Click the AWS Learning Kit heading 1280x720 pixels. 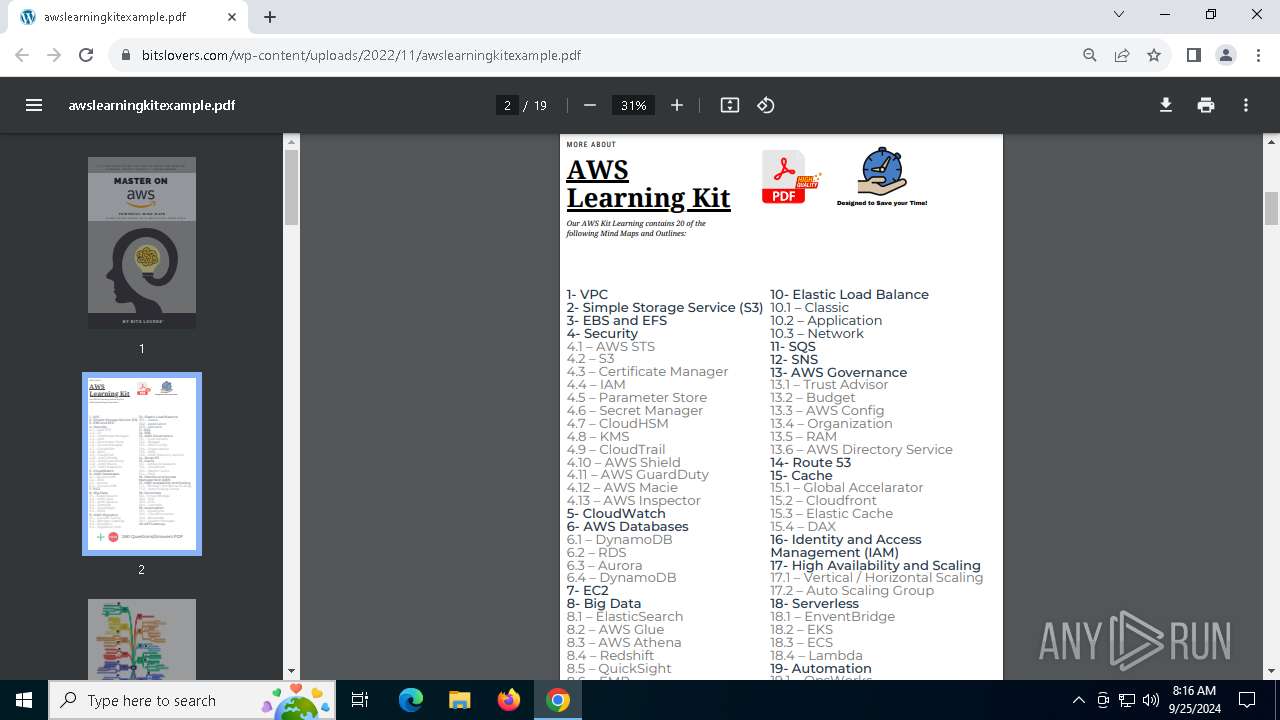648,185
